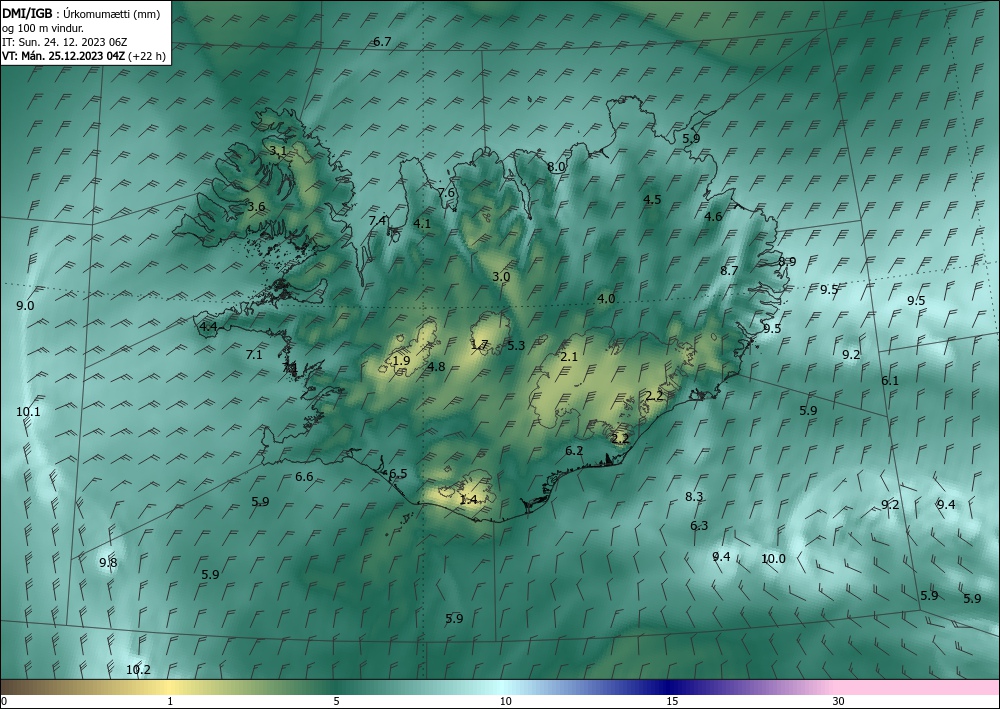Click the 1.9 value on the glacier

click(x=401, y=361)
